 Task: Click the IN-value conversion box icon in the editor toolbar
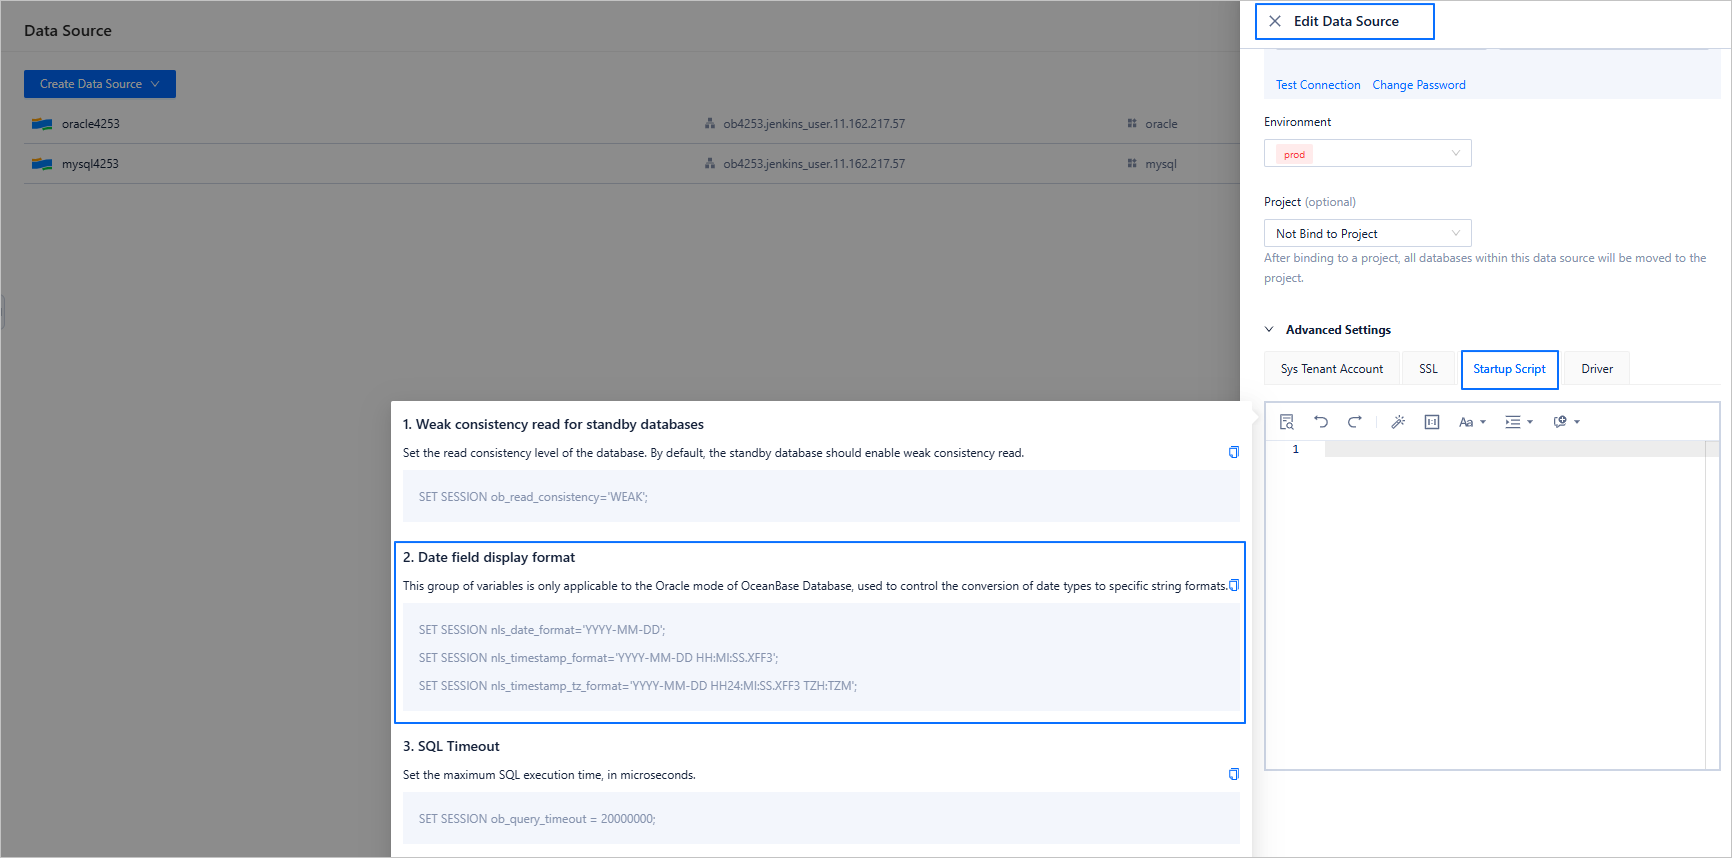(1432, 422)
